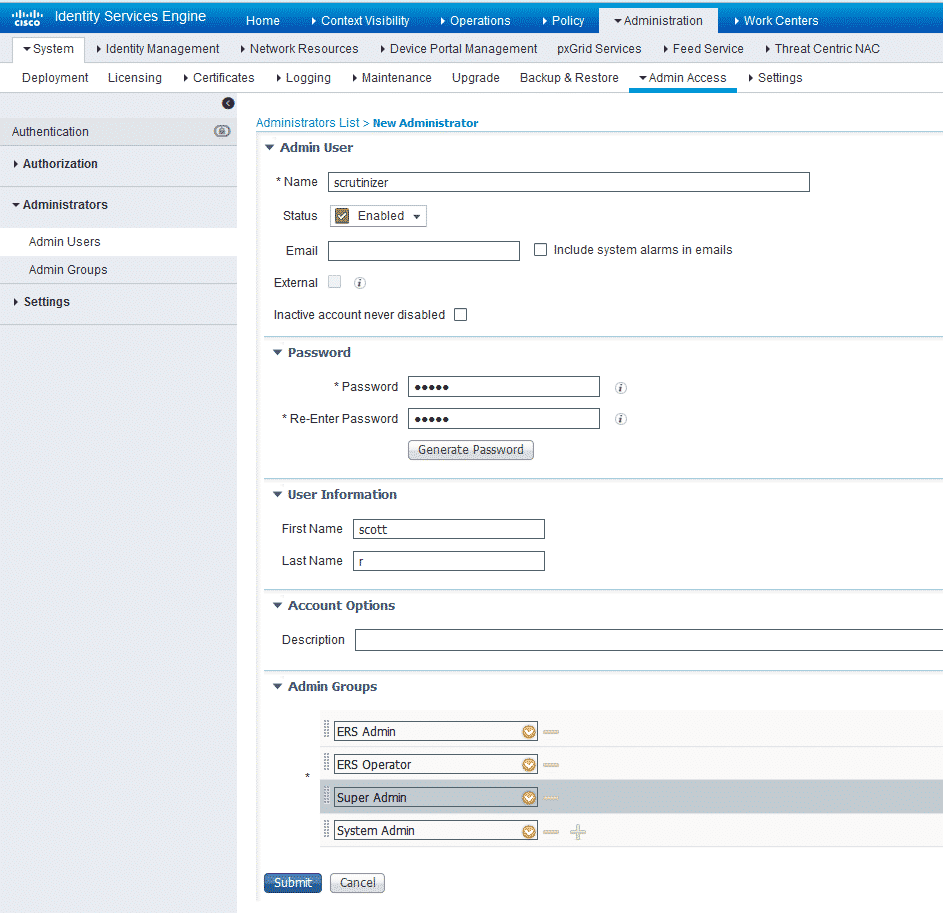Open the Identity Management submenu
Screen dimensions: 943x913
[158, 49]
